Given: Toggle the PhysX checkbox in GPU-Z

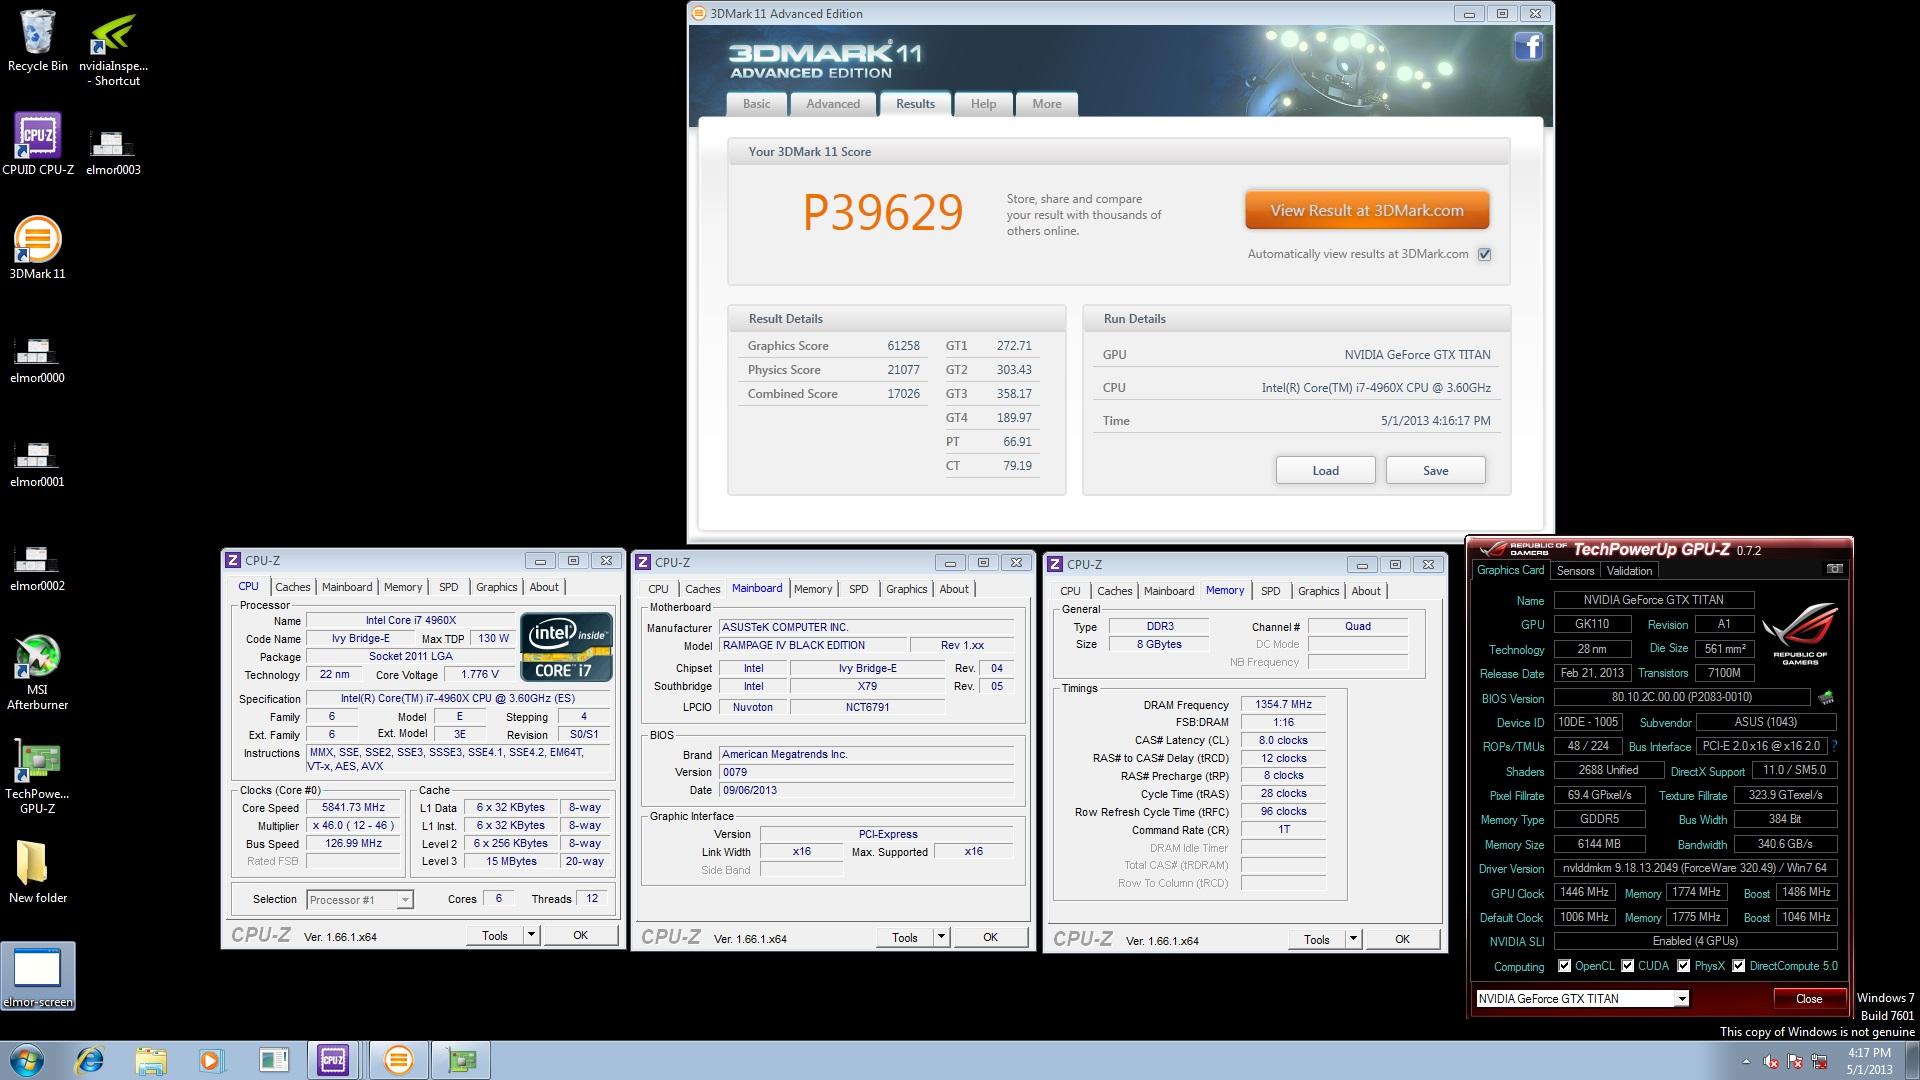Looking at the screenshot, I should [1684, 966].
